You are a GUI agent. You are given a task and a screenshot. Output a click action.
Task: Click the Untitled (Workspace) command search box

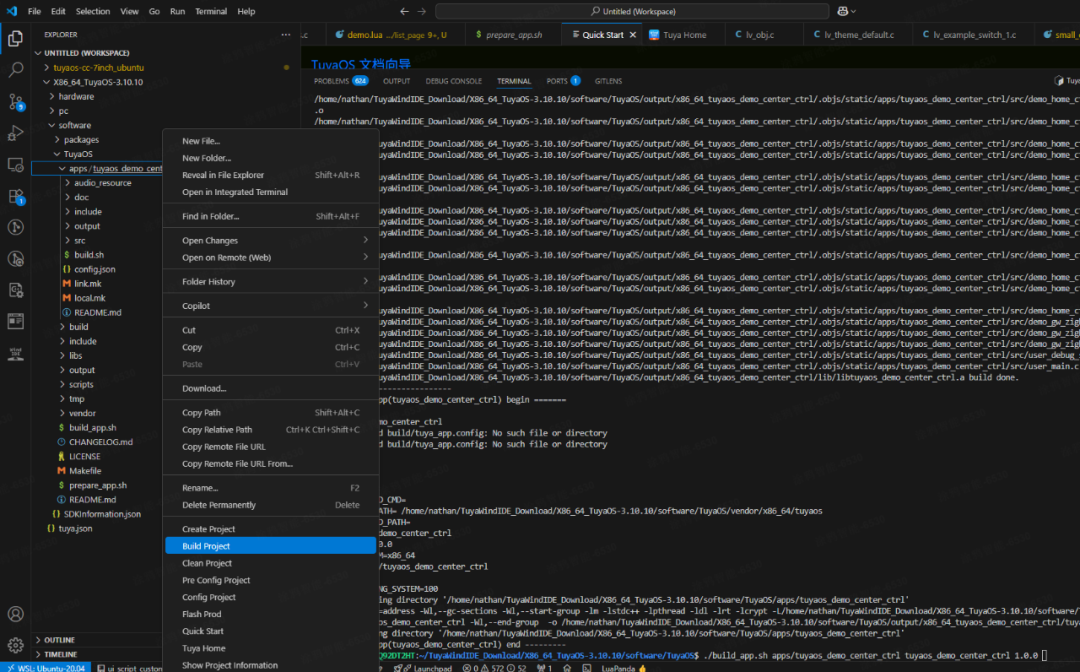coord(632,11)
